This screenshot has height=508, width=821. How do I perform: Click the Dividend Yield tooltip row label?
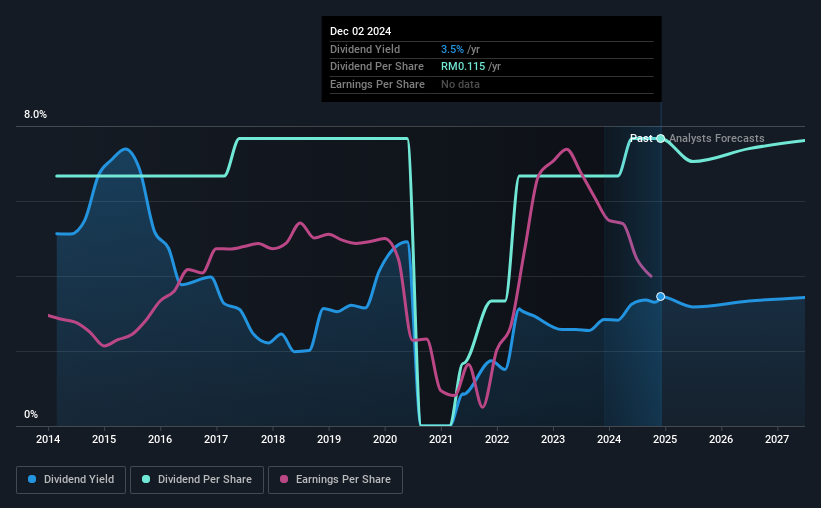[x=365, y=49]
